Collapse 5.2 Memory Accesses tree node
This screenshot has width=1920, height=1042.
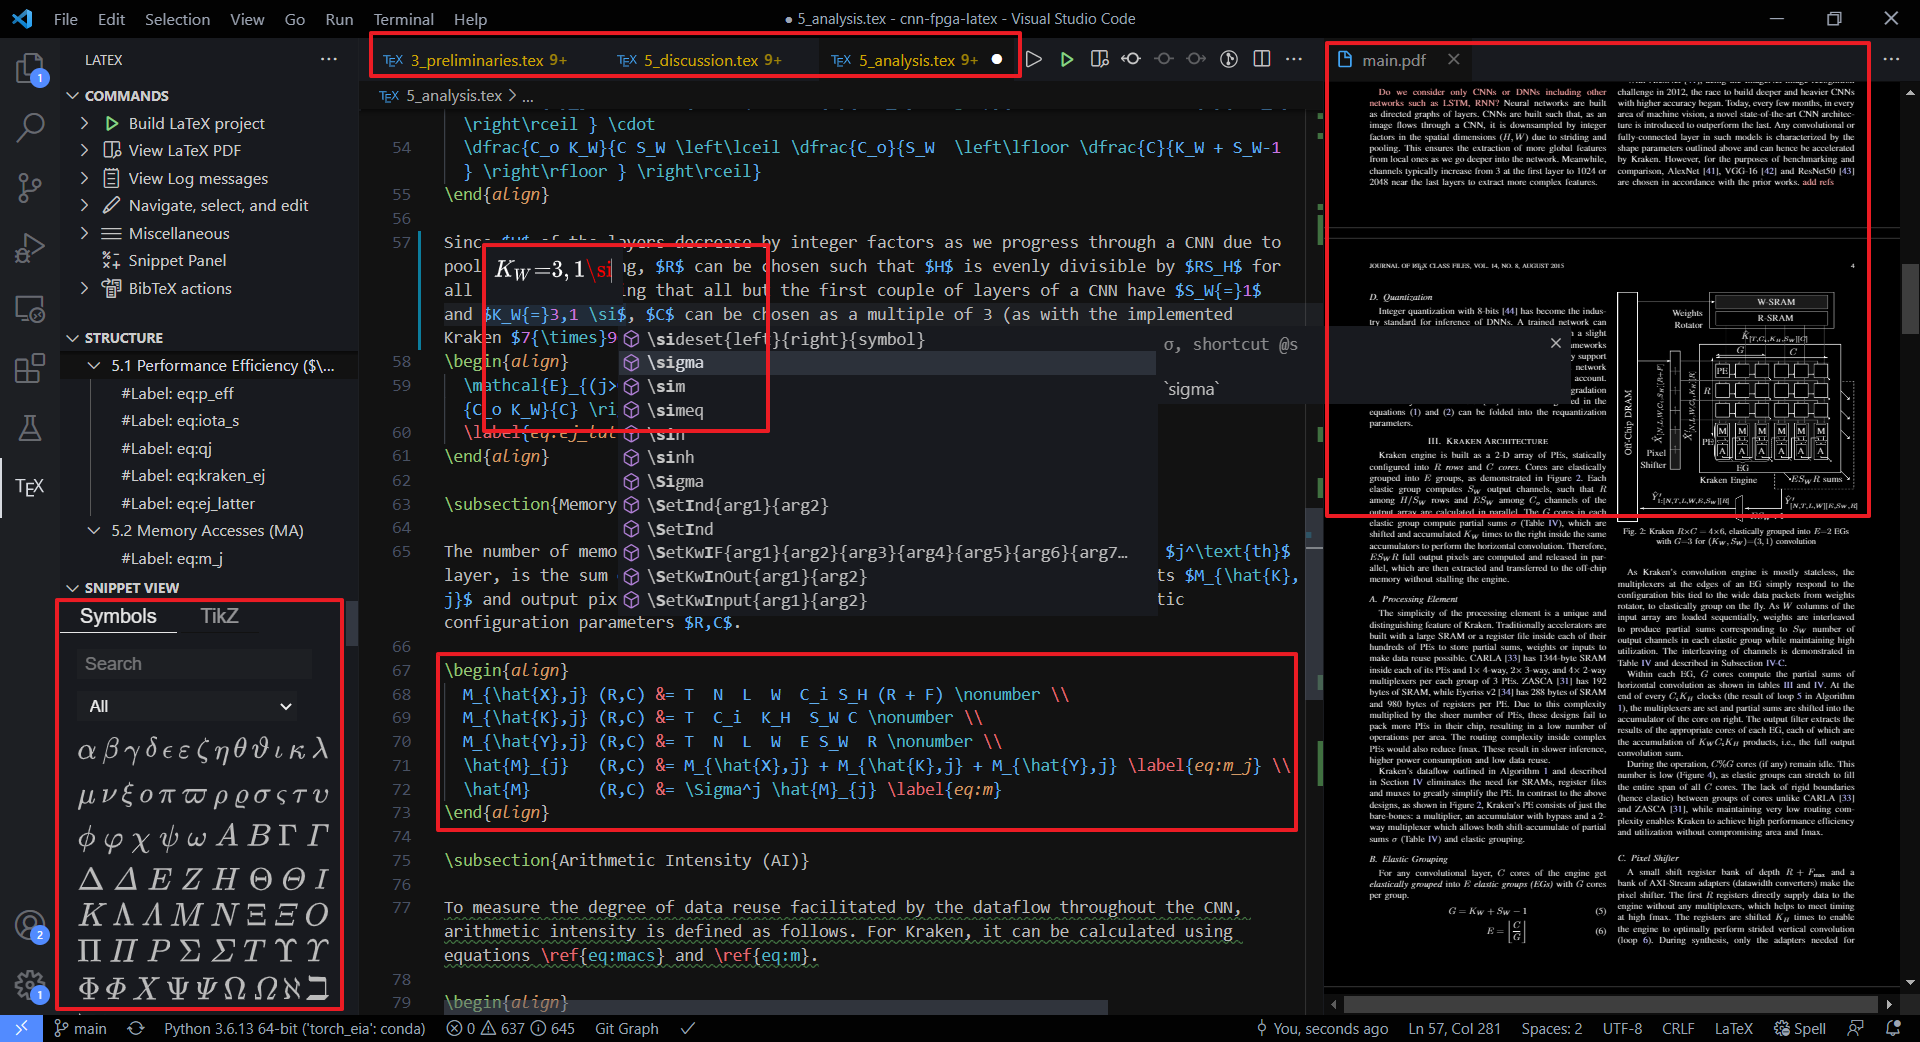(x=94, y=531)
